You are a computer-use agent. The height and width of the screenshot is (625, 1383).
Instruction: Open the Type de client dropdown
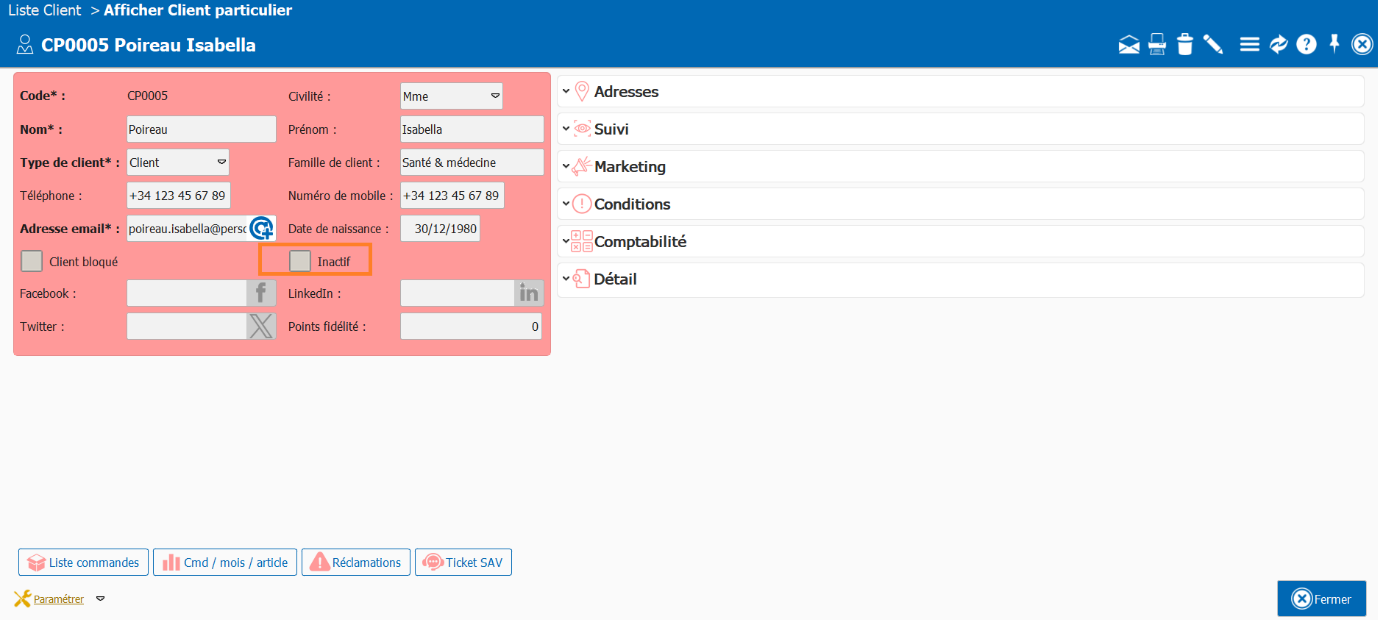pyautogui.click(x=178, y=162)
